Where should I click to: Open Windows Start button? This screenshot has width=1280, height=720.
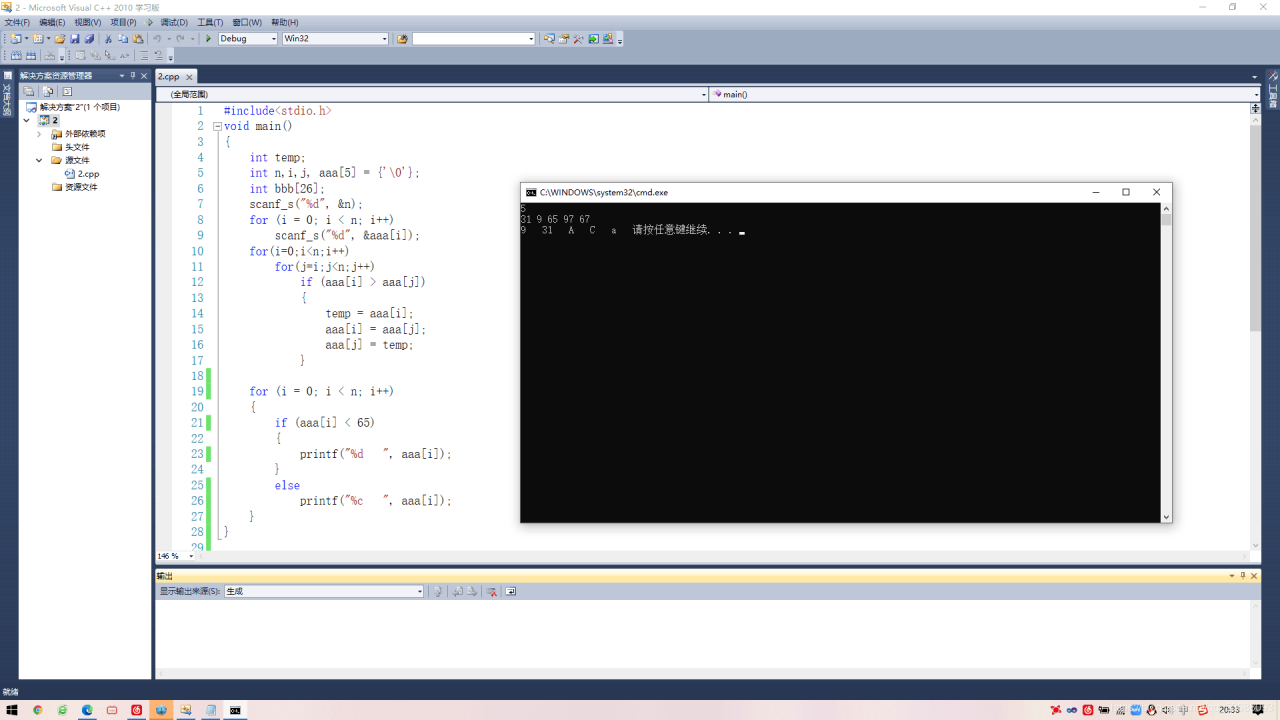tap(12, 710)
